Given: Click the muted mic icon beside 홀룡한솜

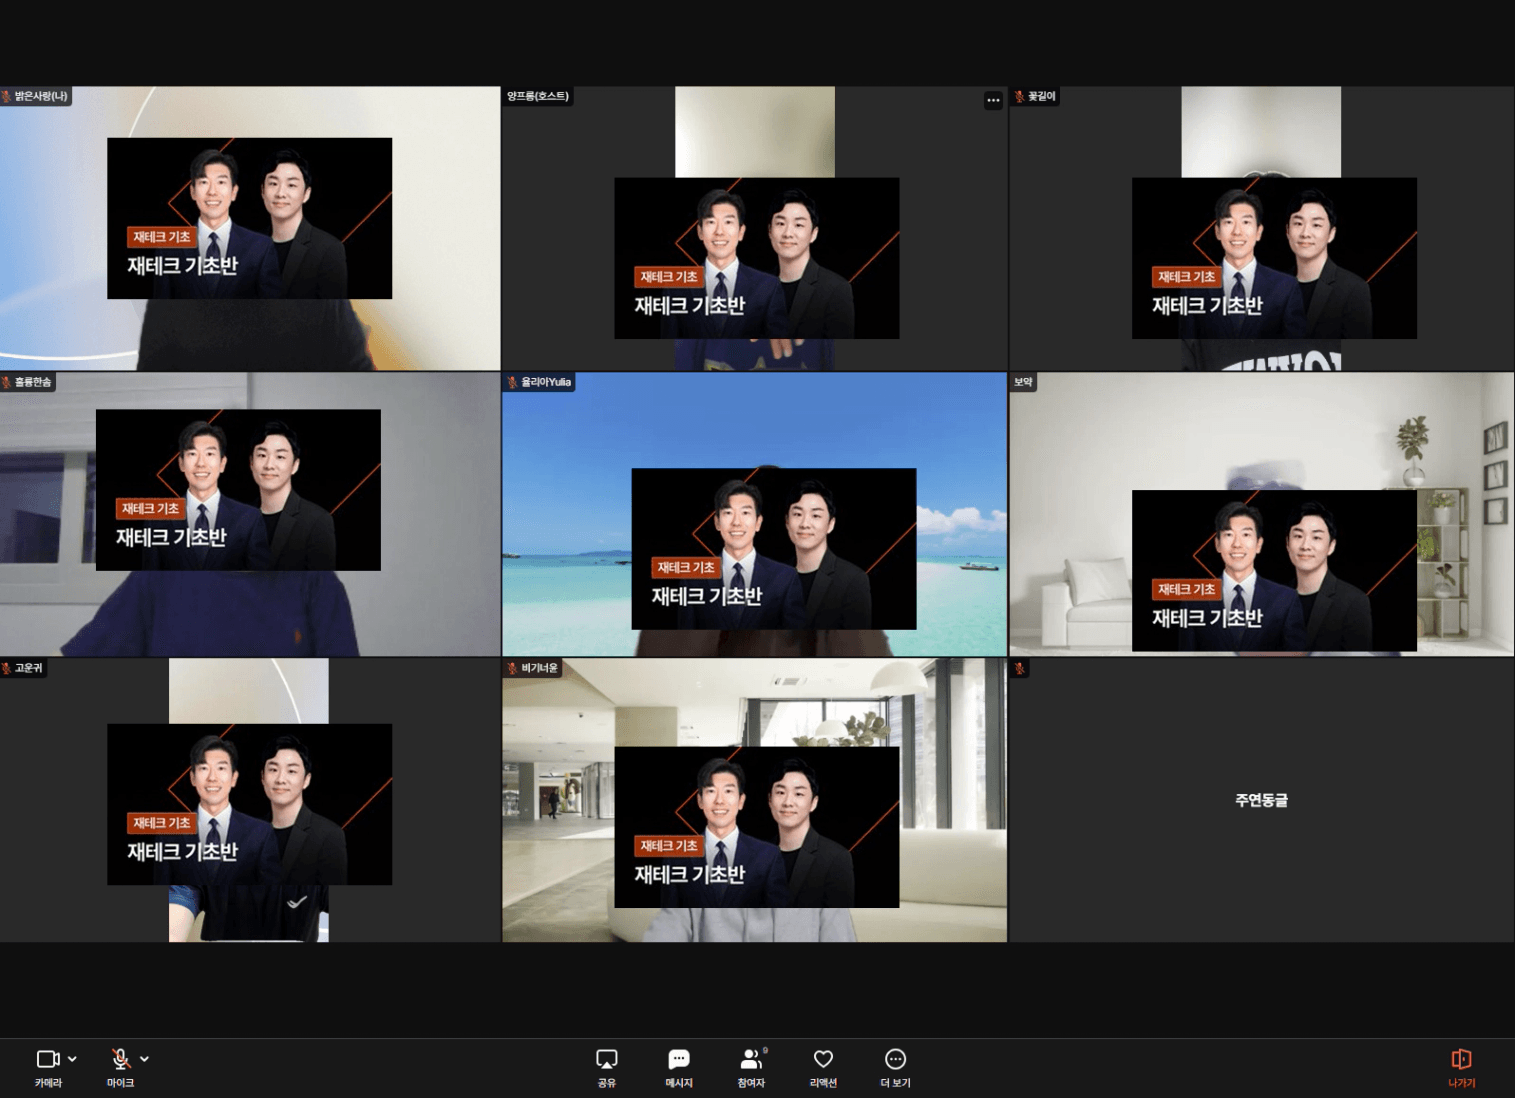Looking at the screenshot, I should click(7, 382).
